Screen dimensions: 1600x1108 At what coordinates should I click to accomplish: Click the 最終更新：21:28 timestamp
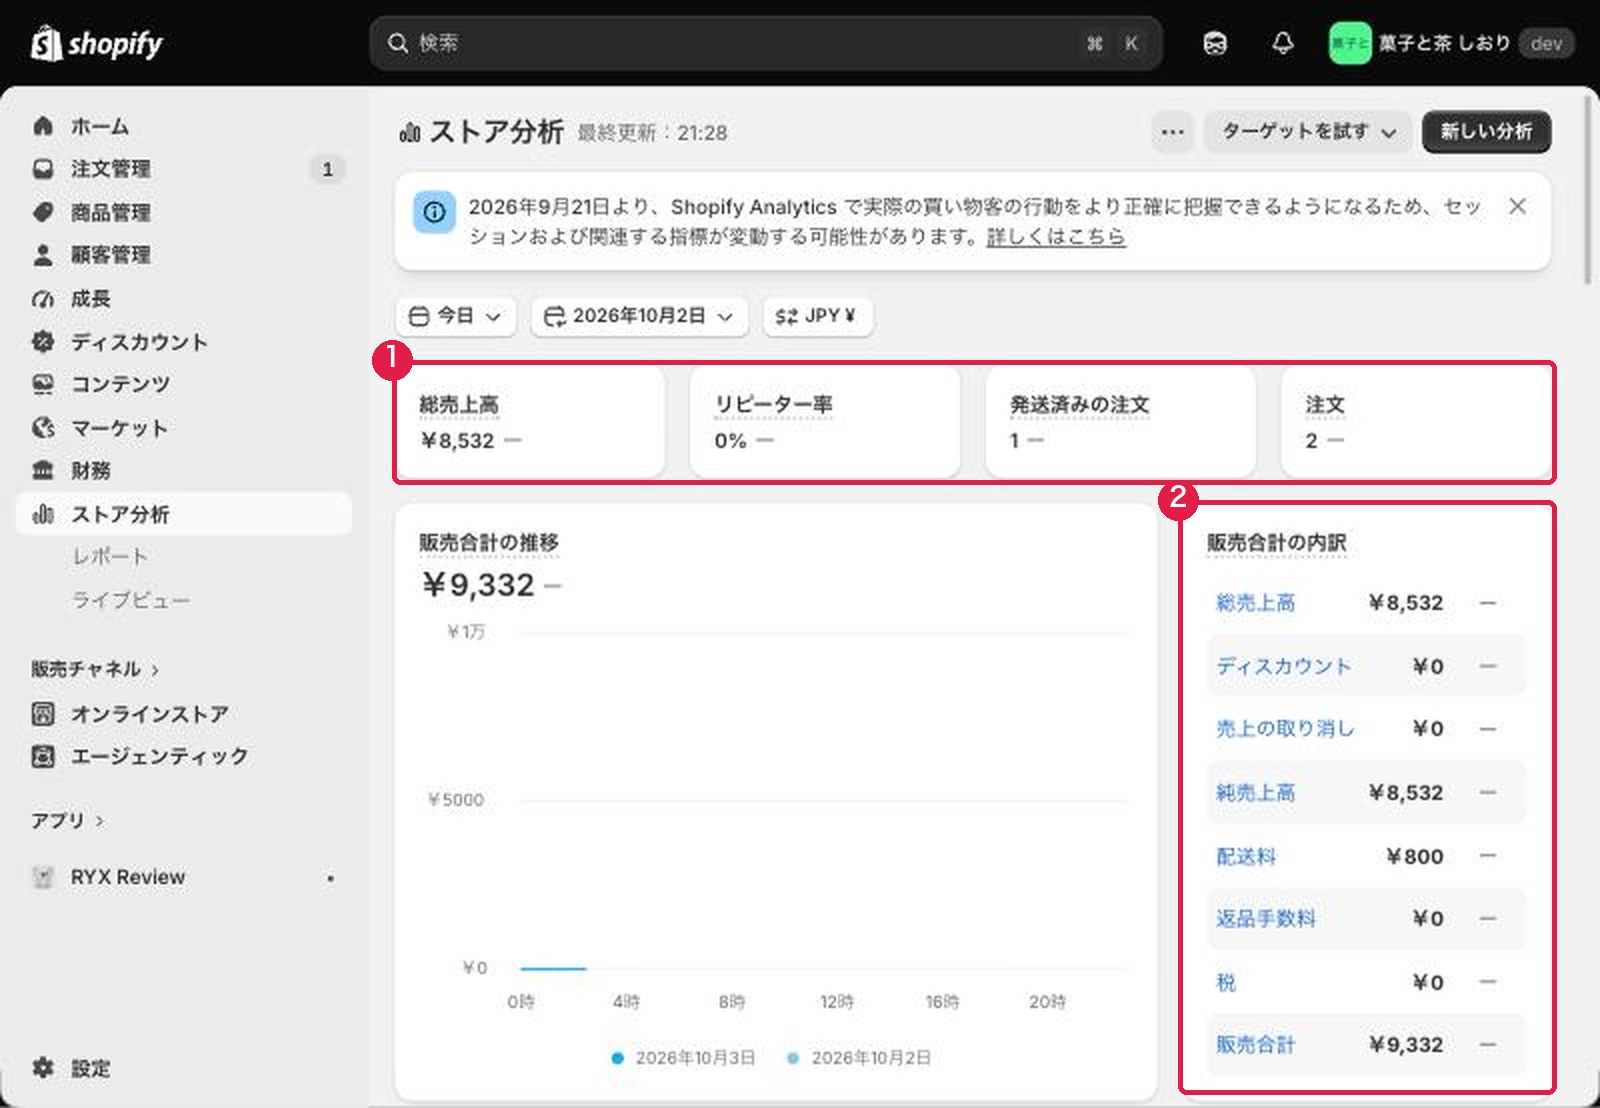pos(653,133)
